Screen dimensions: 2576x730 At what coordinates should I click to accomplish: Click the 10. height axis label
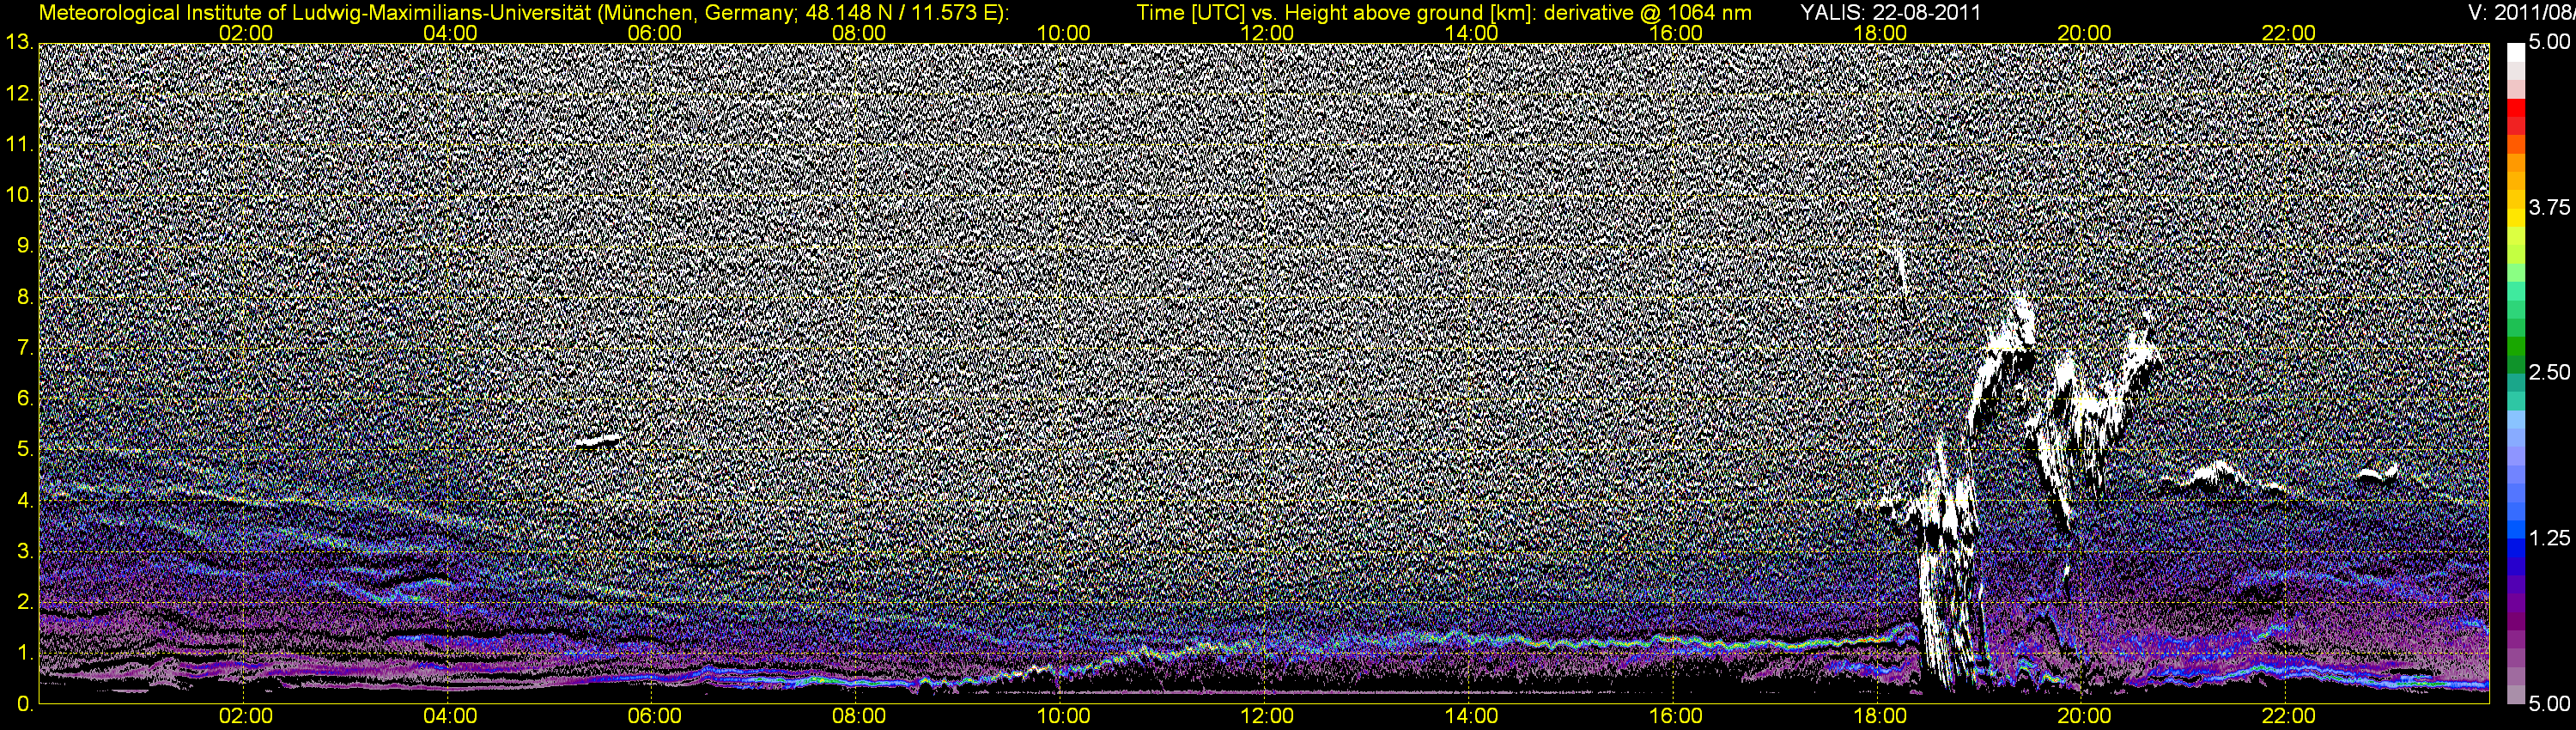(x=20, y=195)
